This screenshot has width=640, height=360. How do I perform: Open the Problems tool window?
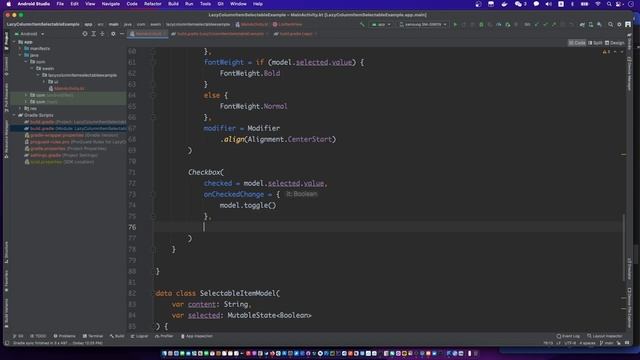[x=64, y=336]
